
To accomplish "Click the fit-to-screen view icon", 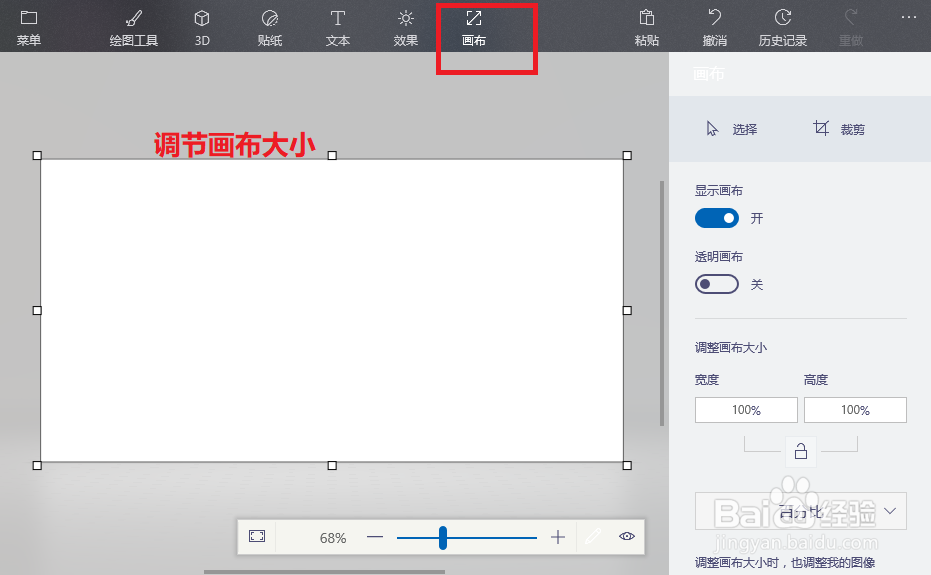I will pyautogui.click(x=257, y=536).
